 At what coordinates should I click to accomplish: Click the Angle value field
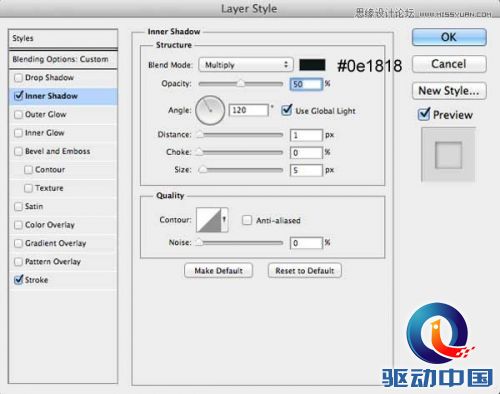click(249, 110)
